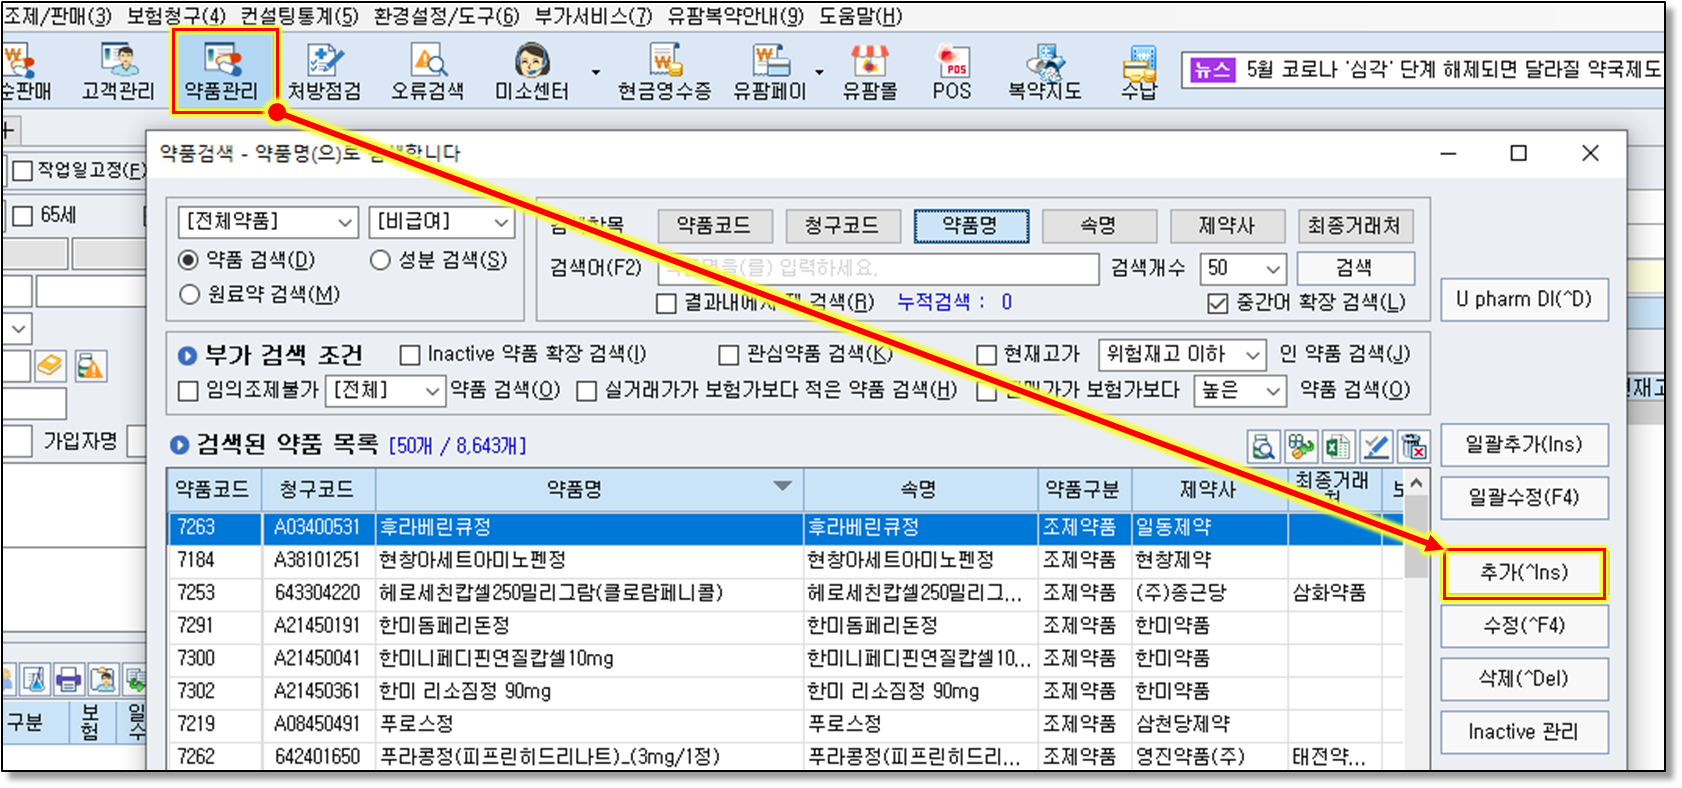Open 처방점검 from the toolbar
Screen dimensions: 1682x788
point(324,70)
